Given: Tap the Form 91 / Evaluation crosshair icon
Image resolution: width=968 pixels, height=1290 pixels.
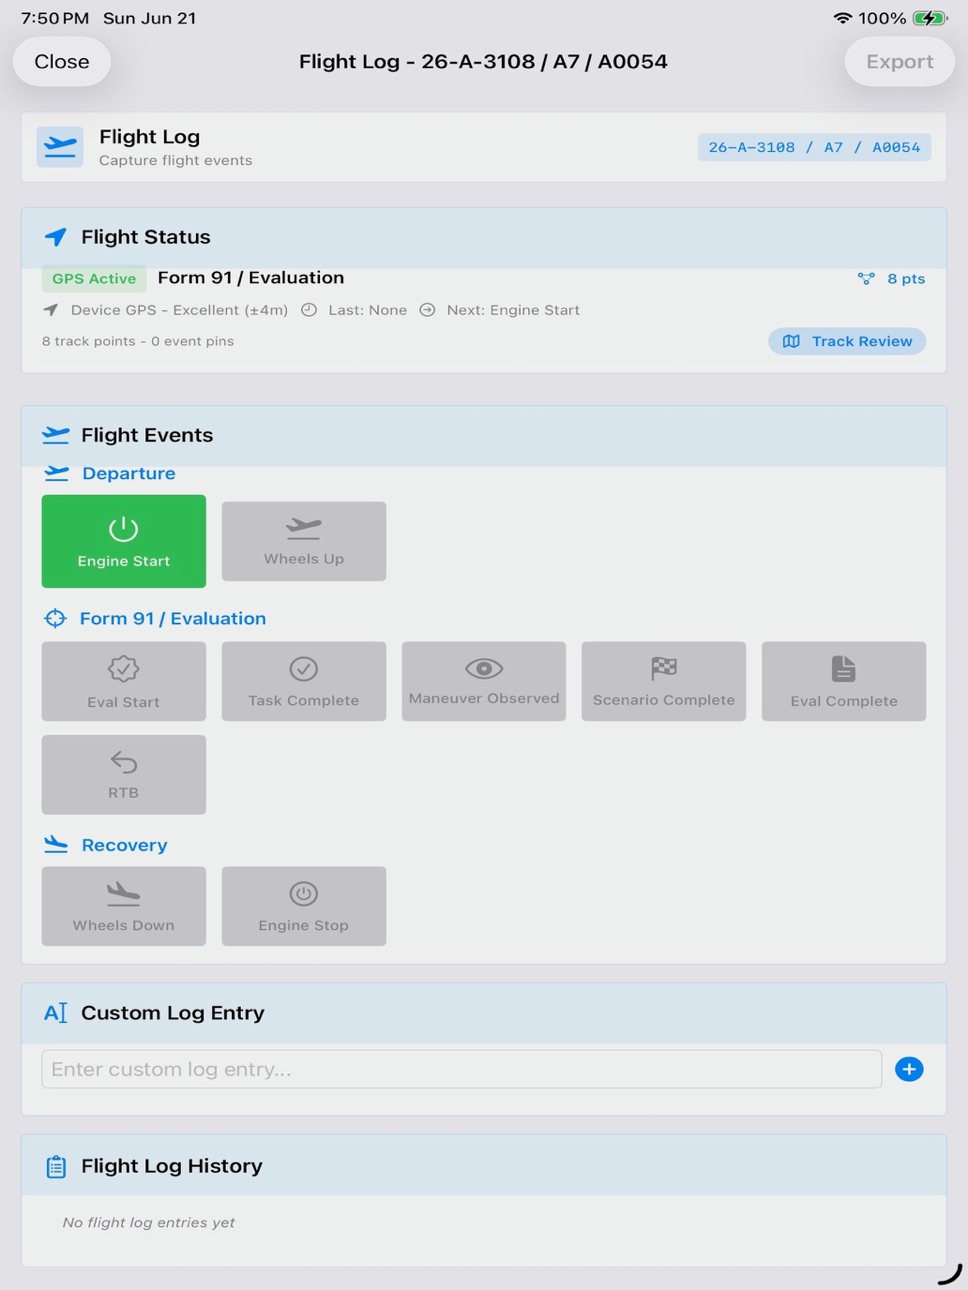Looking at the screenshot, I should 55,618.
